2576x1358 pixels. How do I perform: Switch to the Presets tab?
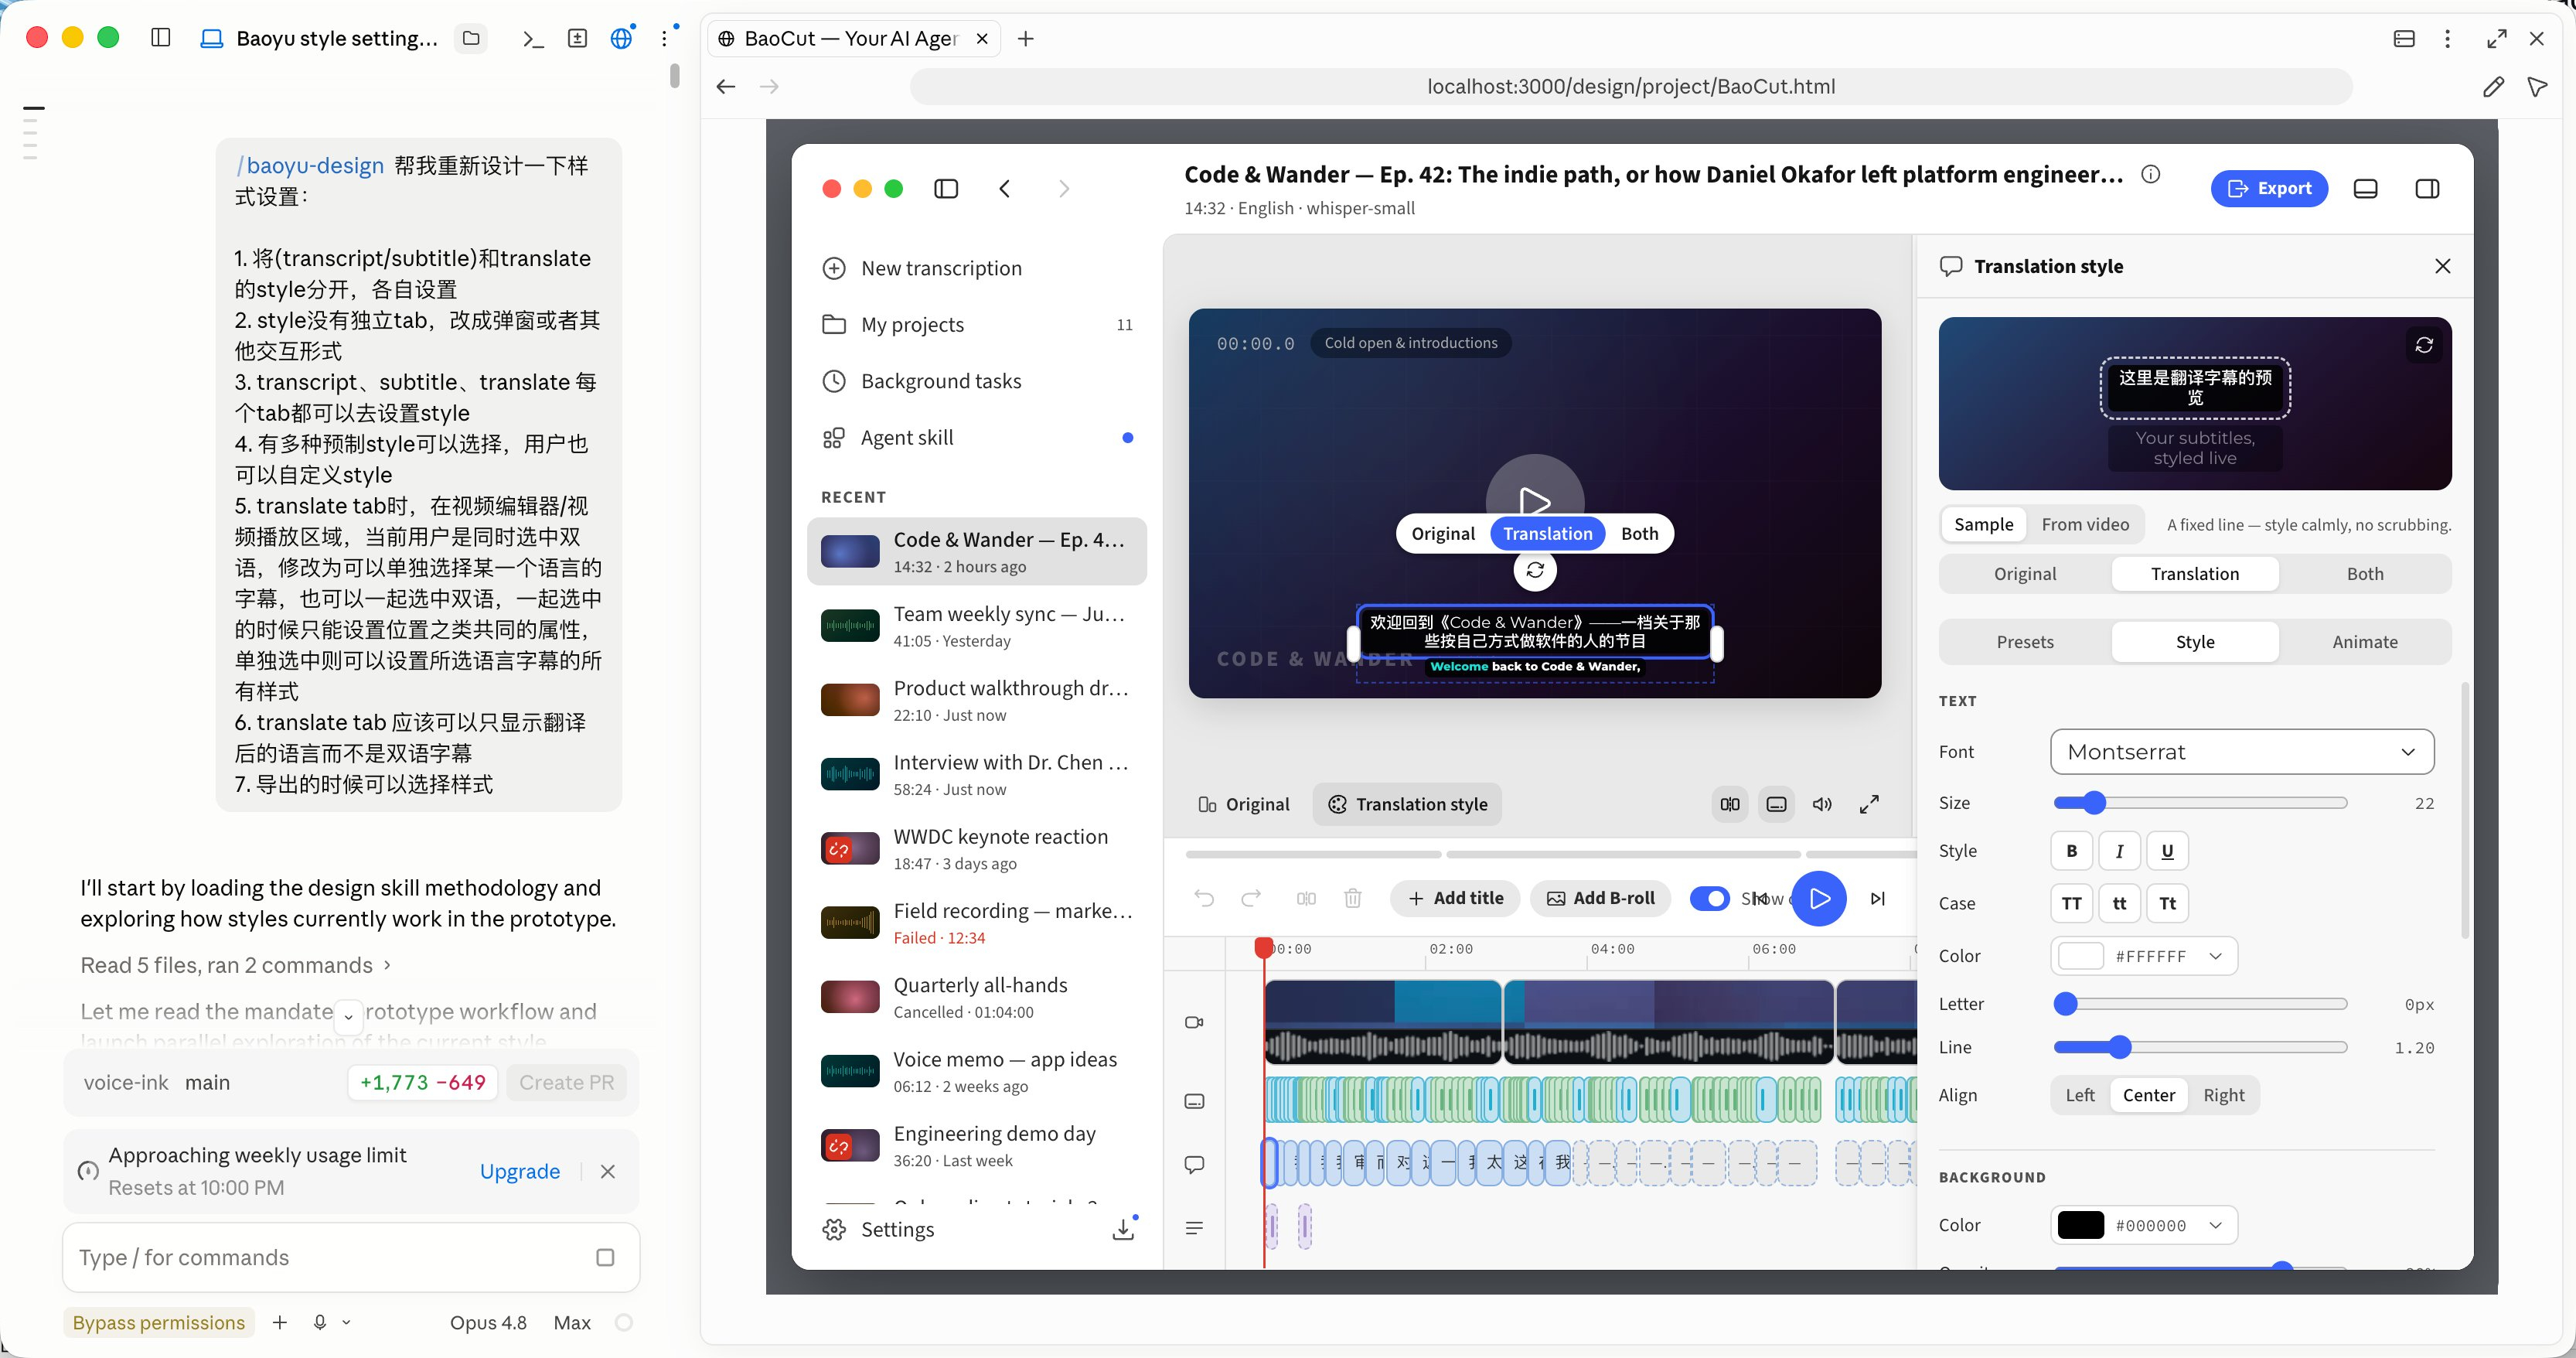tap(2025, 642)
